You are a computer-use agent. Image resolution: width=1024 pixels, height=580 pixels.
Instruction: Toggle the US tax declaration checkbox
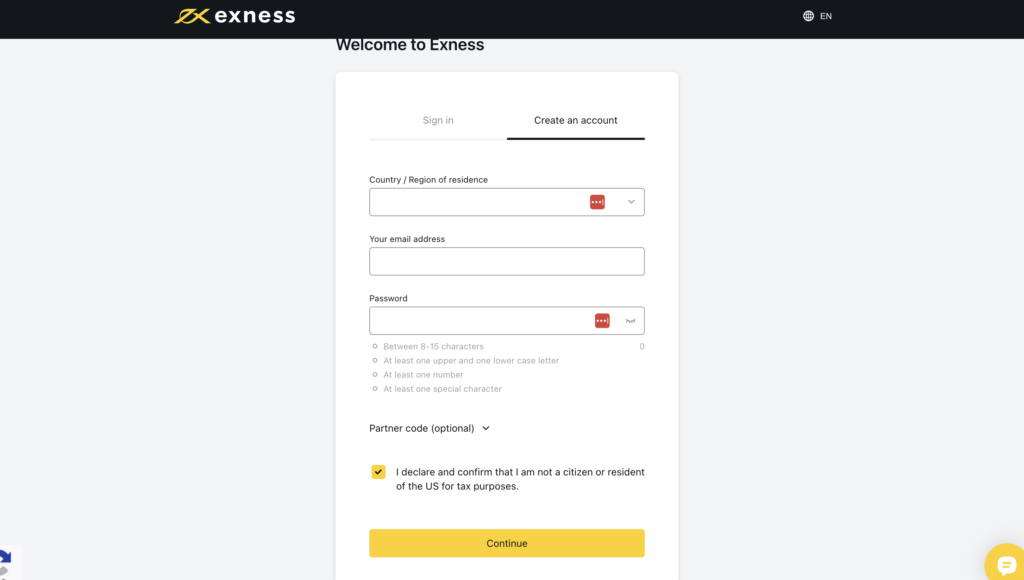(378, 472)
